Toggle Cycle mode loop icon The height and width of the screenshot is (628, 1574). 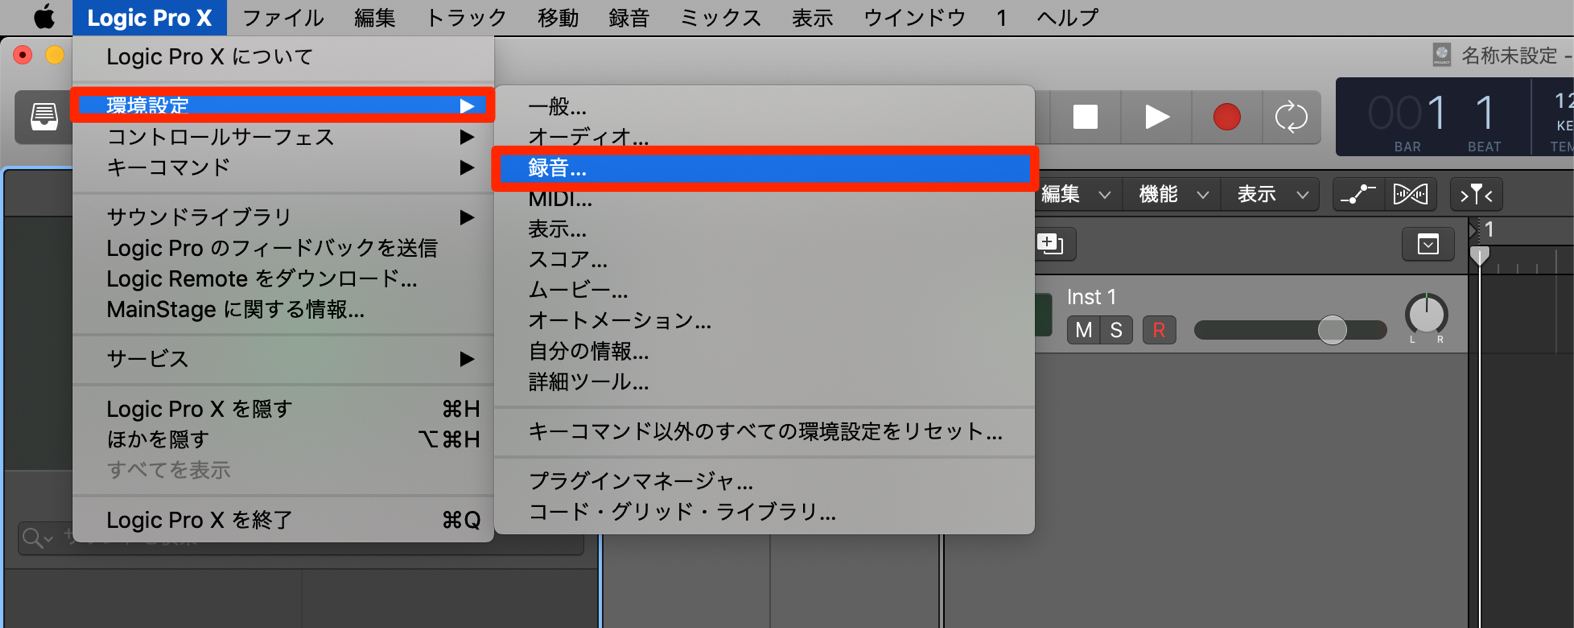(x=1291, y=117)
